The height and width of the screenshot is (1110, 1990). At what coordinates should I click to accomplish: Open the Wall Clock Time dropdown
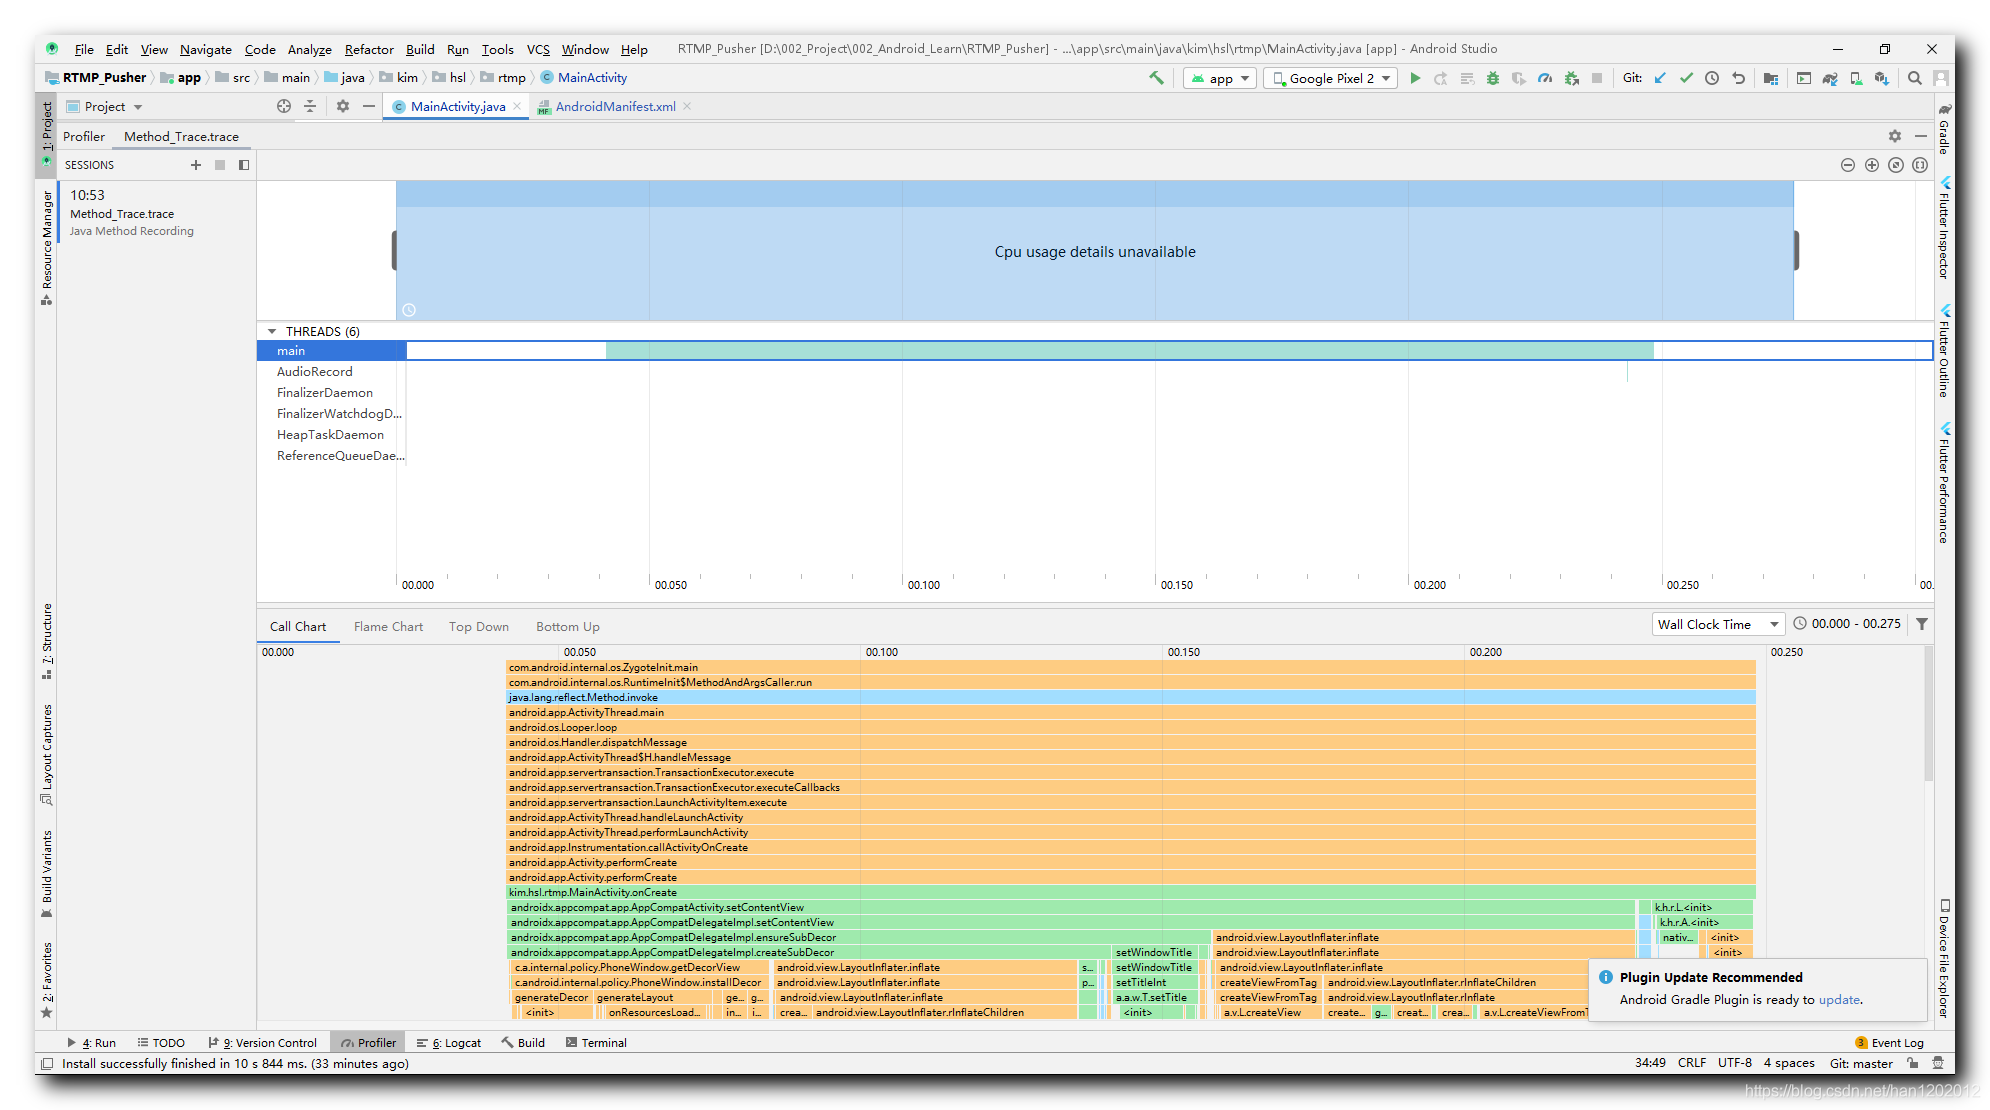[x=1717, y=624]
